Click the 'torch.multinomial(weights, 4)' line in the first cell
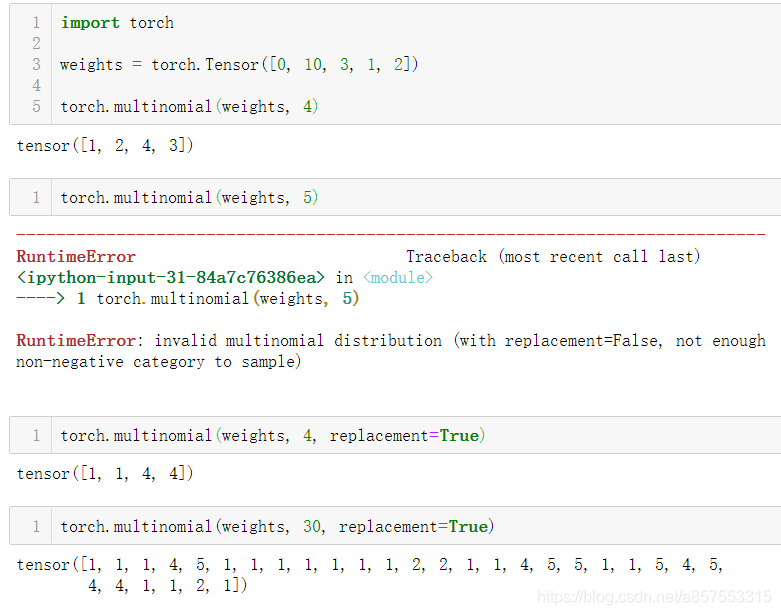Image resolution: width=781 pixels, height=615 pixels. click(189, 107)
